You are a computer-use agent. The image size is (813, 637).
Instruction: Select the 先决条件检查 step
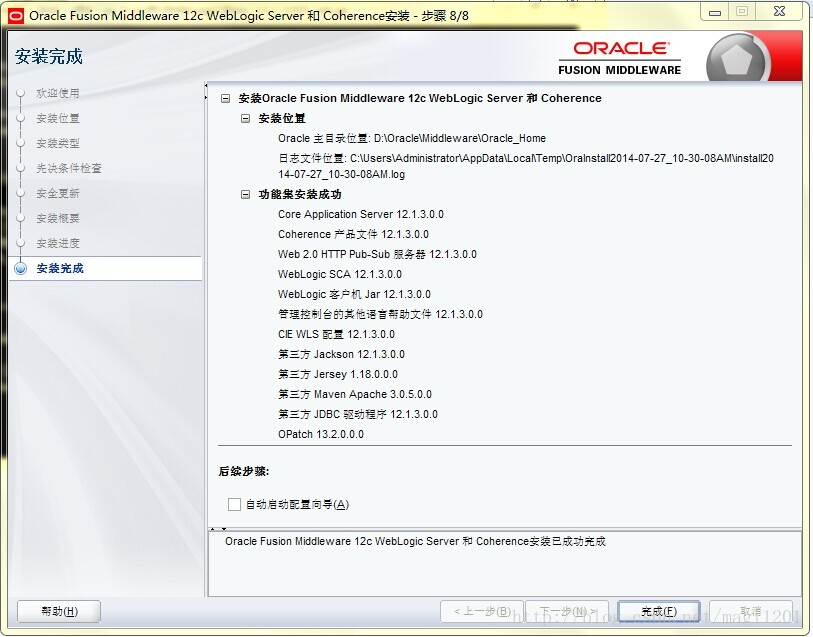click(x=69, y=168)
